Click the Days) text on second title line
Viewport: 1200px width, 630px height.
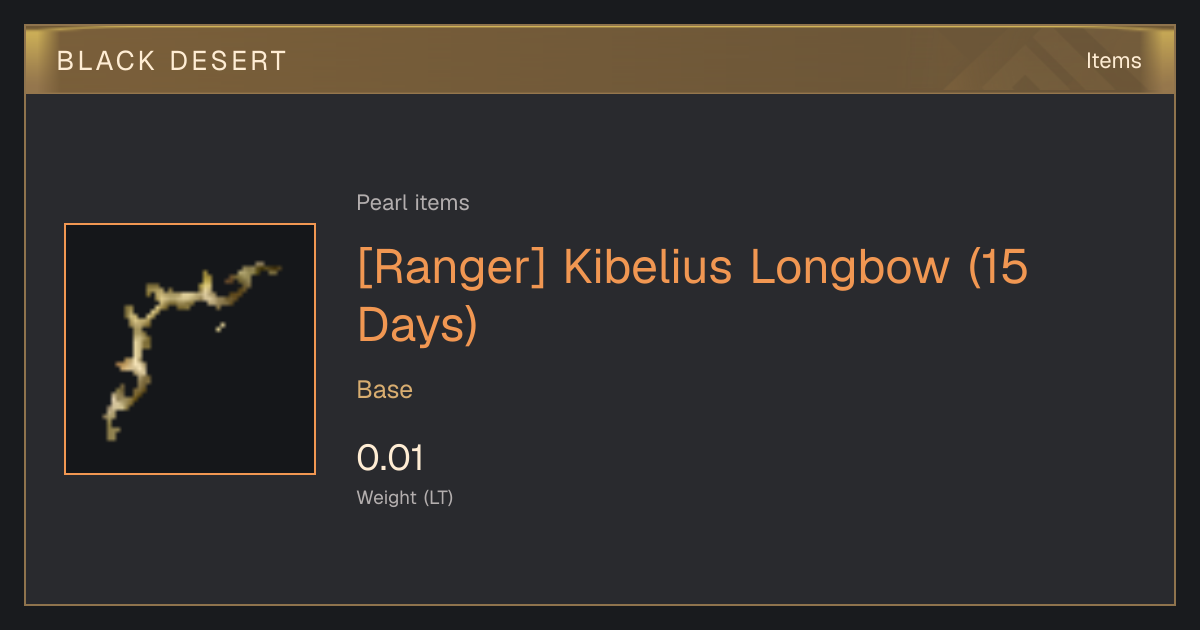(418, 326)
